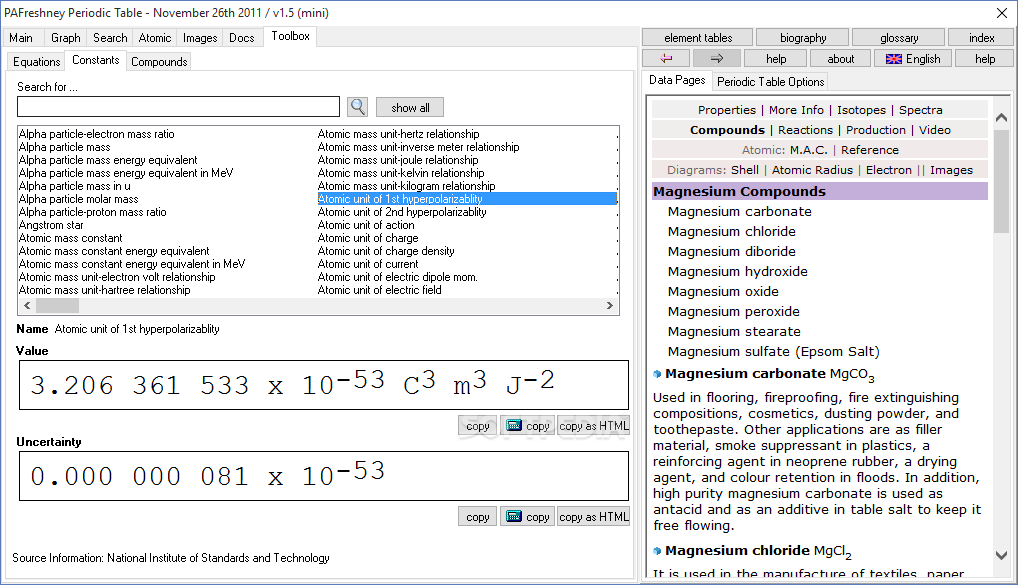Select Atomic unit of electric field
1018x585 pixels.
click(379, 290)
